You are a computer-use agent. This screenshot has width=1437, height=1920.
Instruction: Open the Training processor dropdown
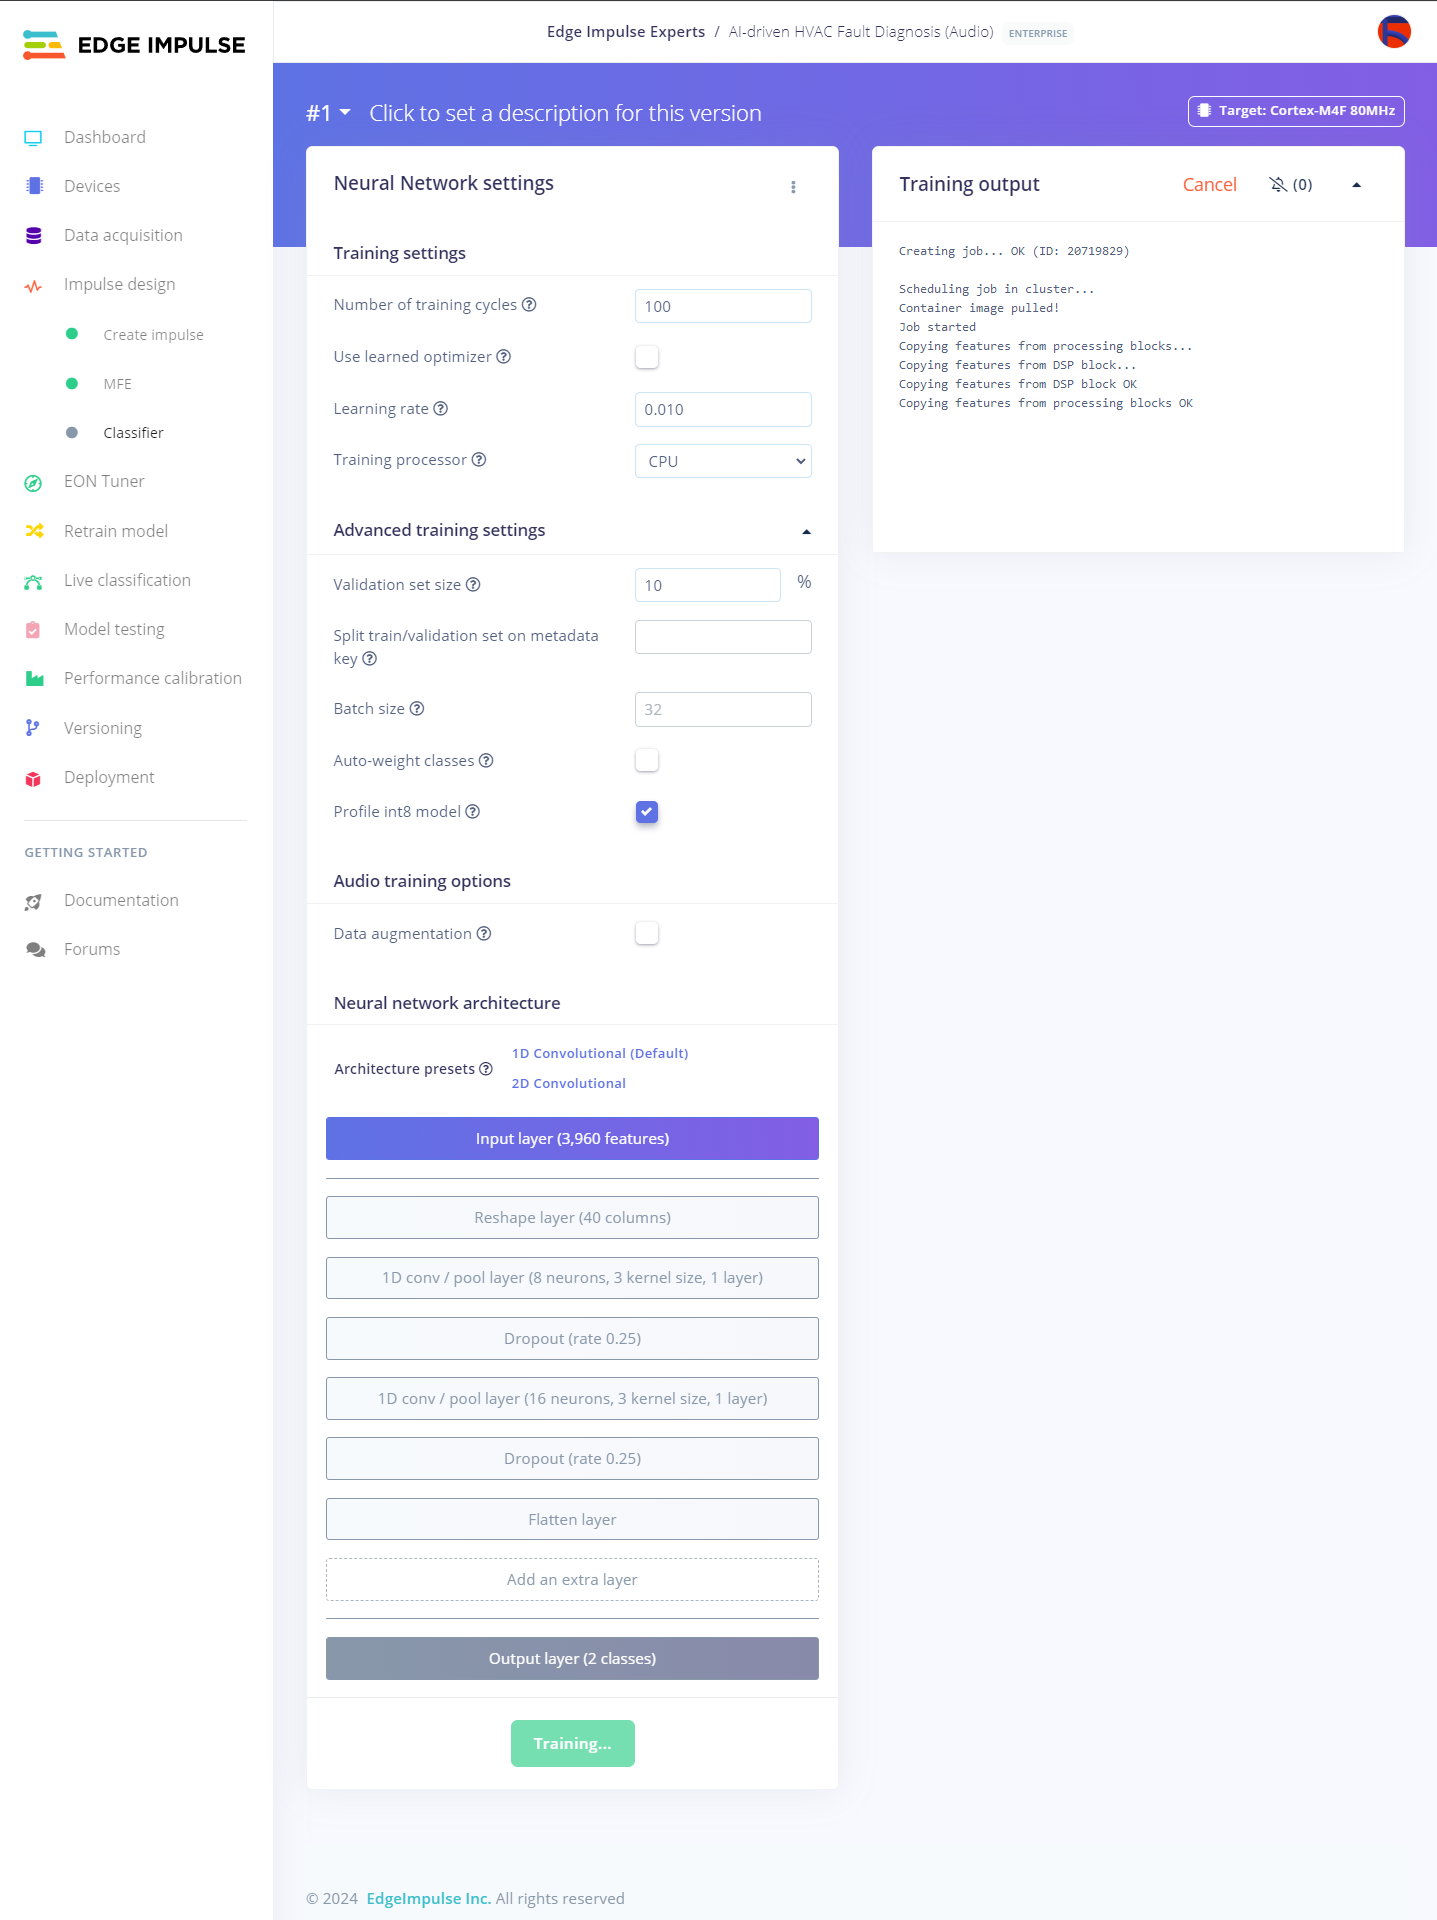click(722, 461)
